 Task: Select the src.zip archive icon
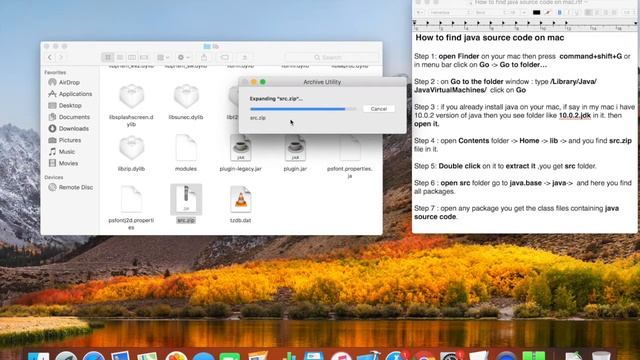click(x=186, y=199)
